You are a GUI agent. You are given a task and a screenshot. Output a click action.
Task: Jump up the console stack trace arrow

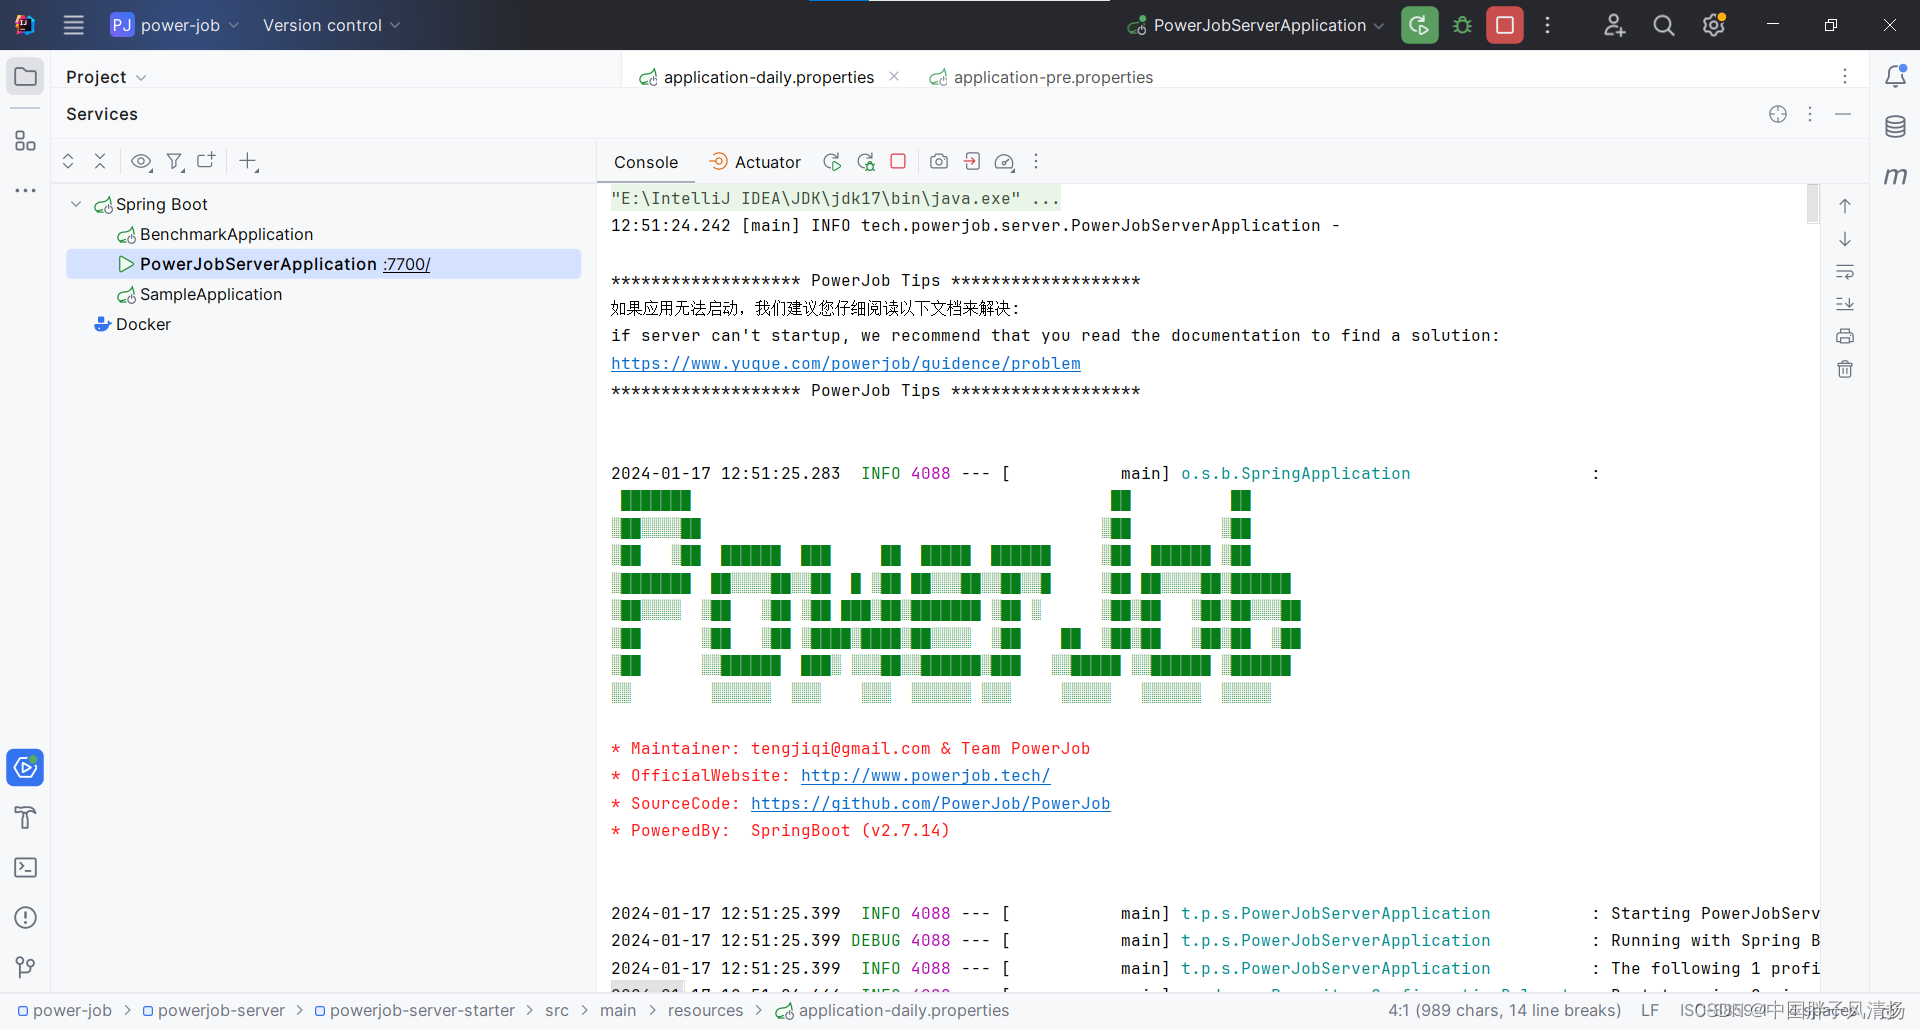1845,206
